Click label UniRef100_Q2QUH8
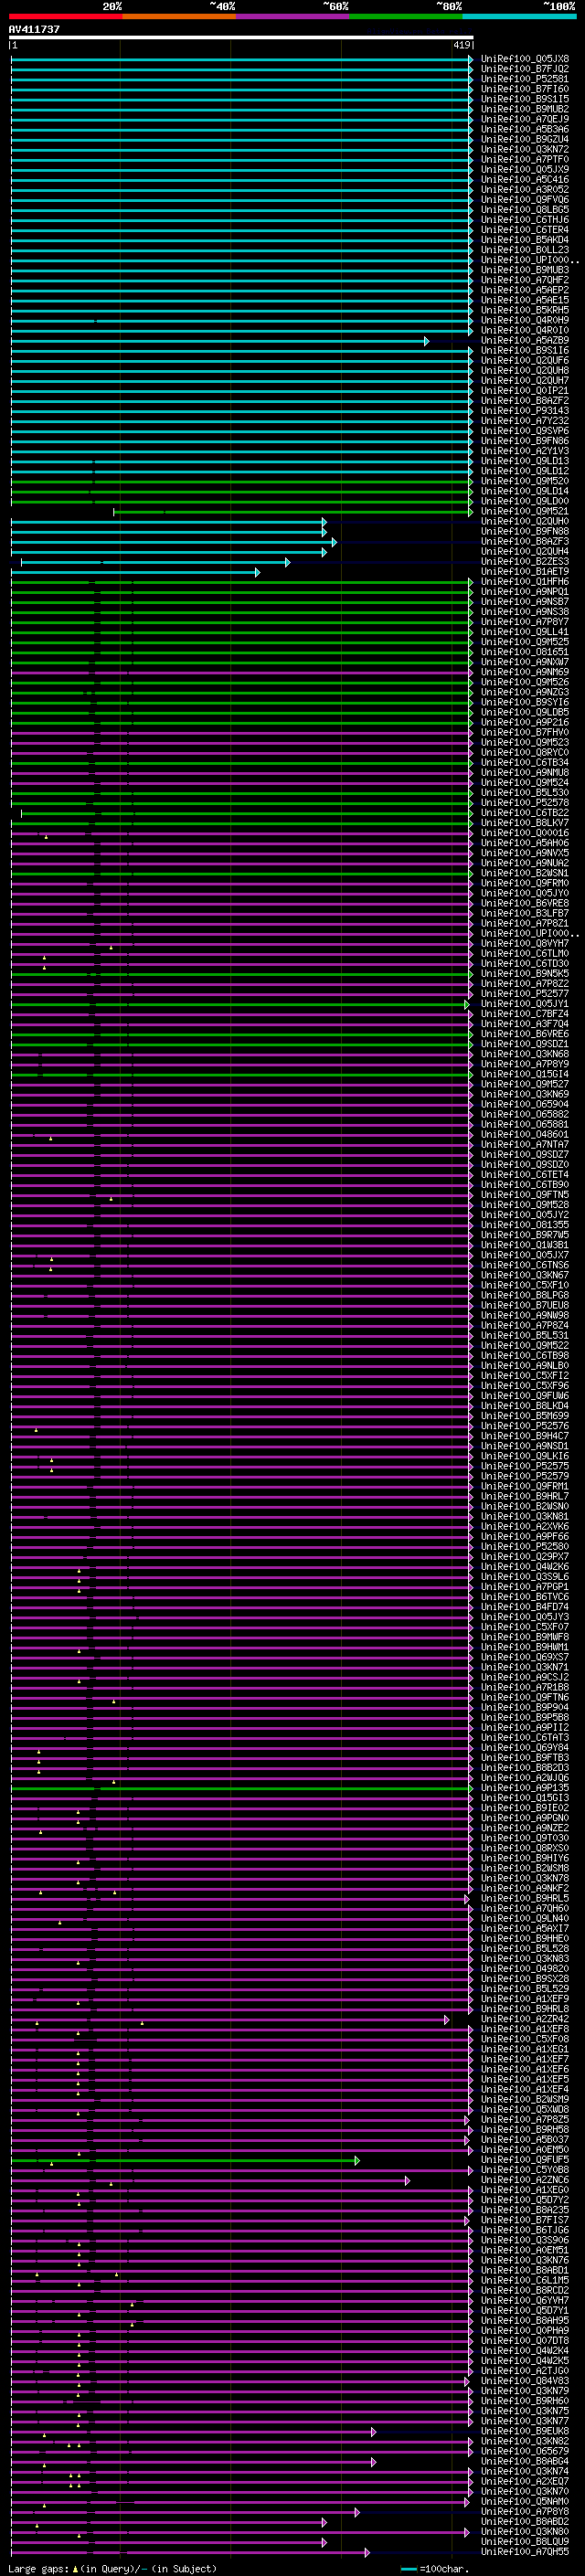Viewport: 585px width, 2576px height. [525, 371]
